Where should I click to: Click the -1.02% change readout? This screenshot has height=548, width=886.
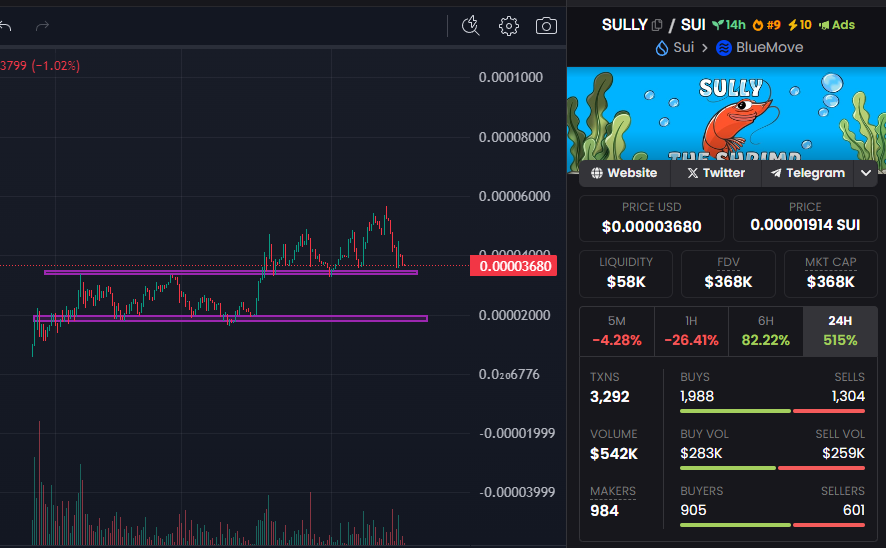pos(56,66)
